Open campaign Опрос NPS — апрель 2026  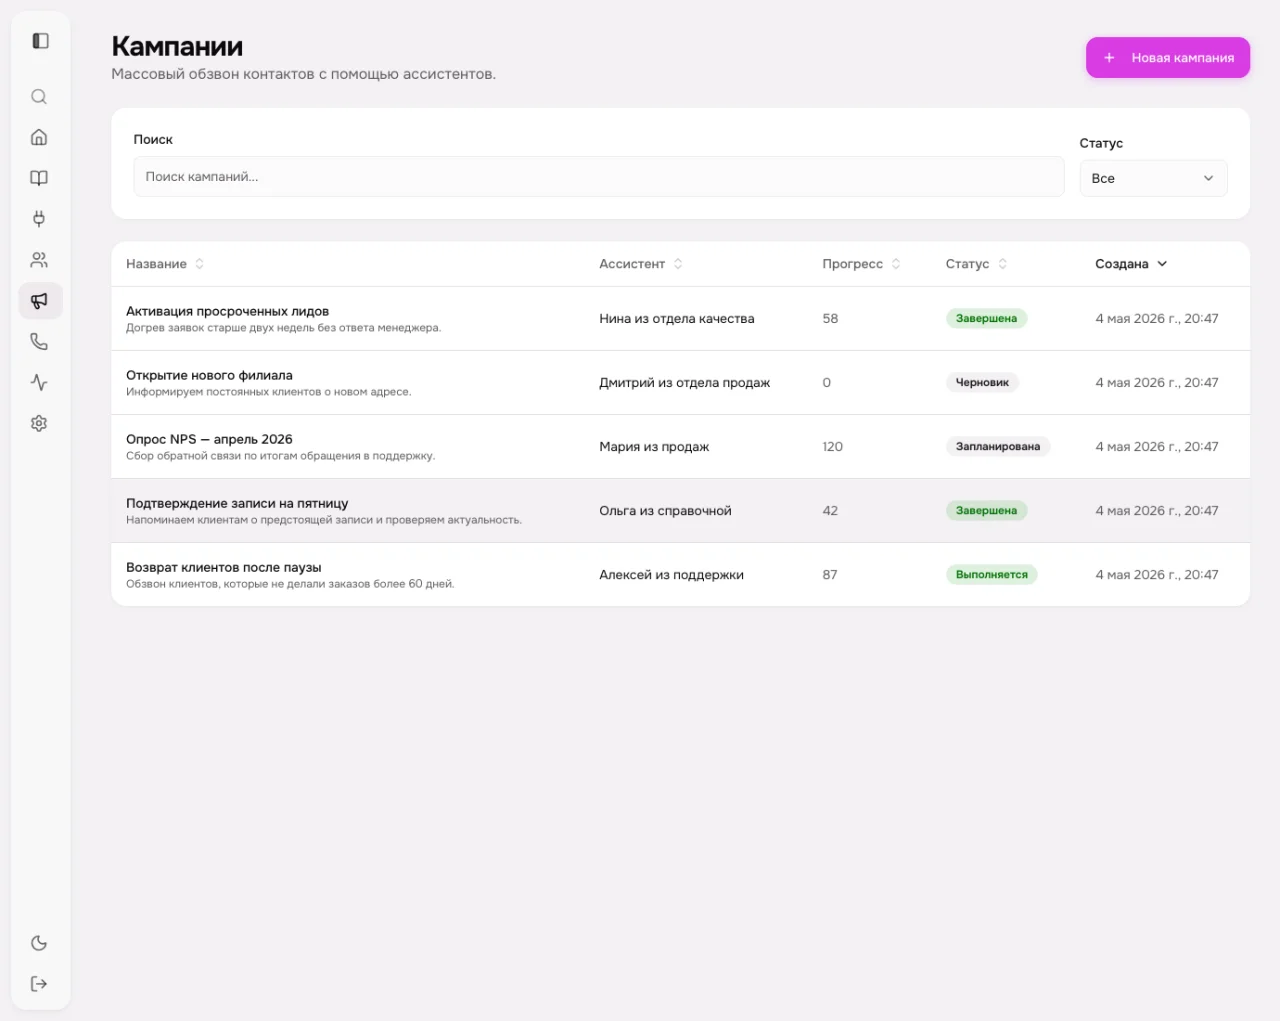[x=209, y=439]
